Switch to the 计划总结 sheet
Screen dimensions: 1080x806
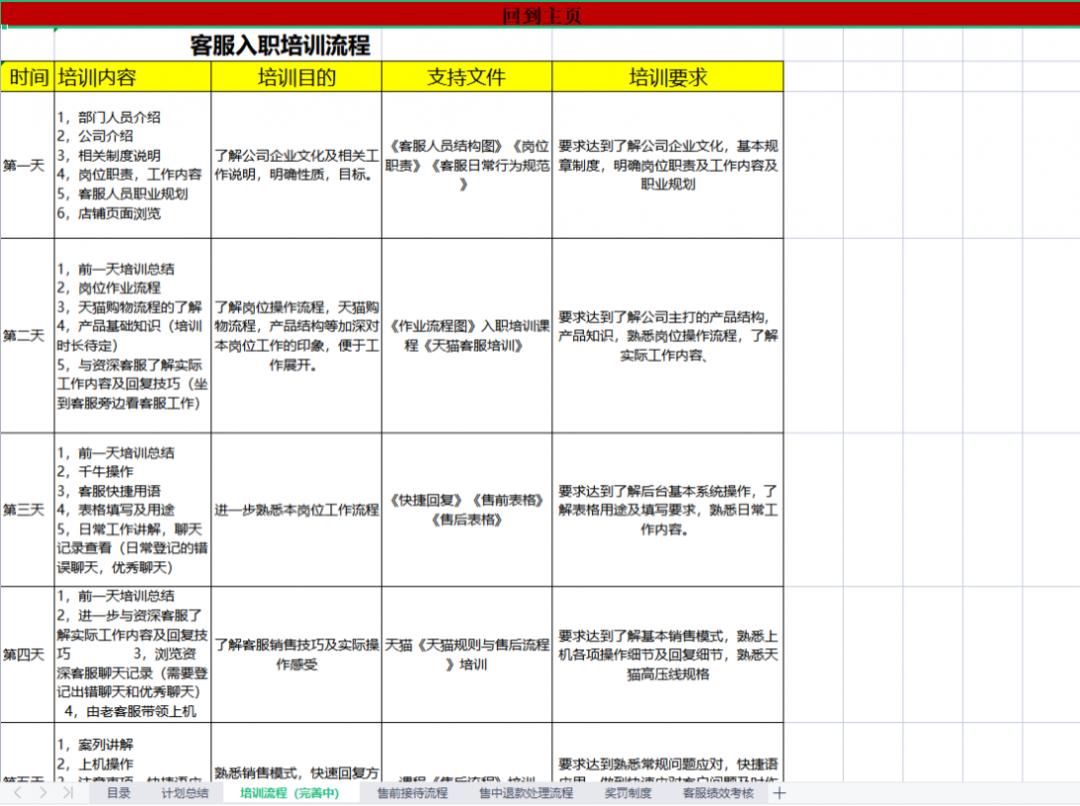pos(184,793)
